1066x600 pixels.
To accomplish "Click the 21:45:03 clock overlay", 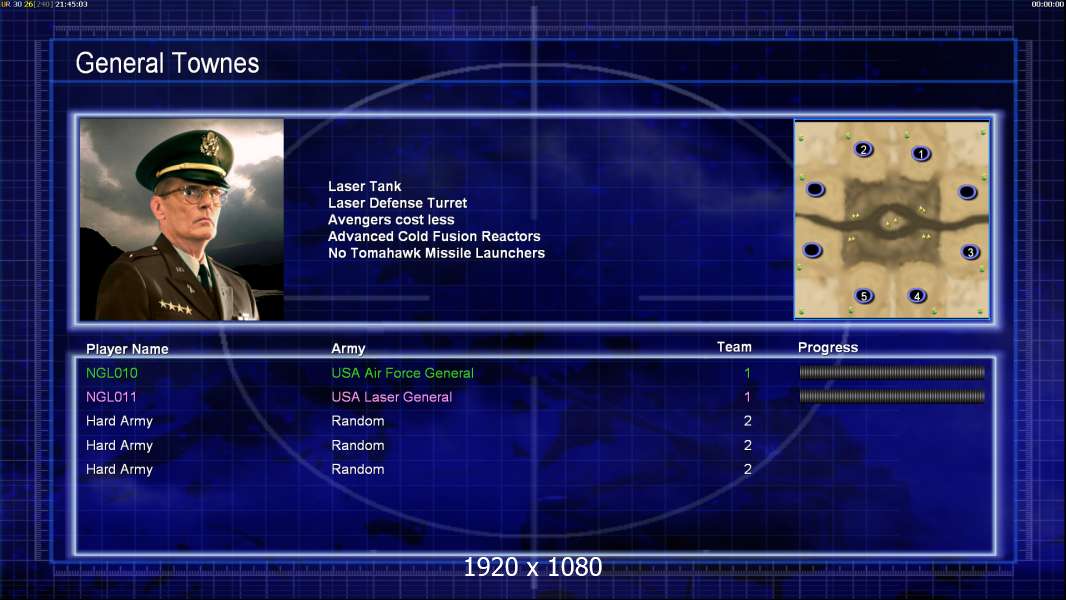I will (71, 4).
